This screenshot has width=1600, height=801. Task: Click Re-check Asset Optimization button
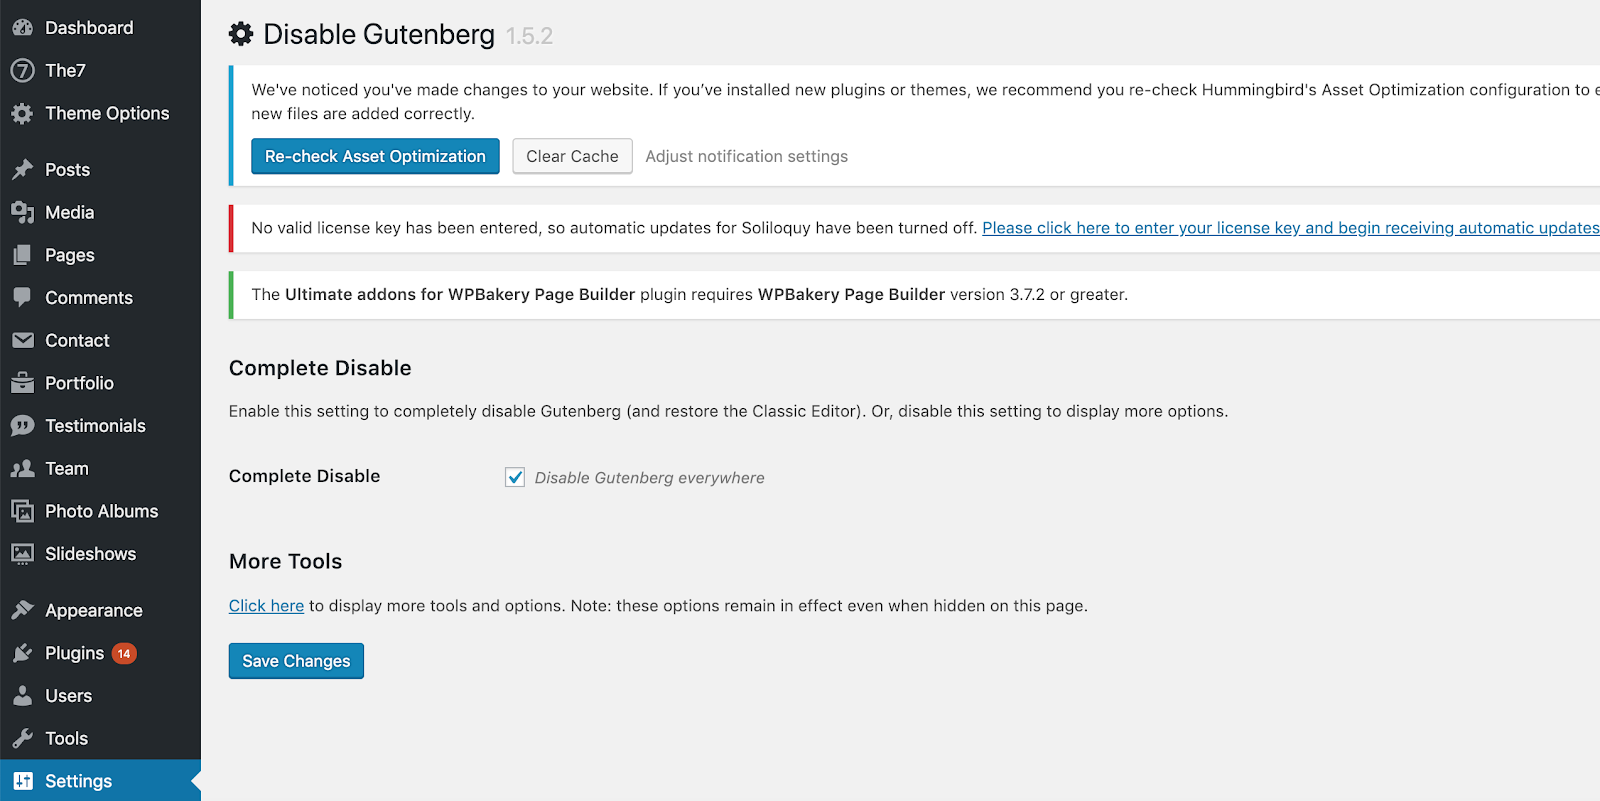[375, 156]
